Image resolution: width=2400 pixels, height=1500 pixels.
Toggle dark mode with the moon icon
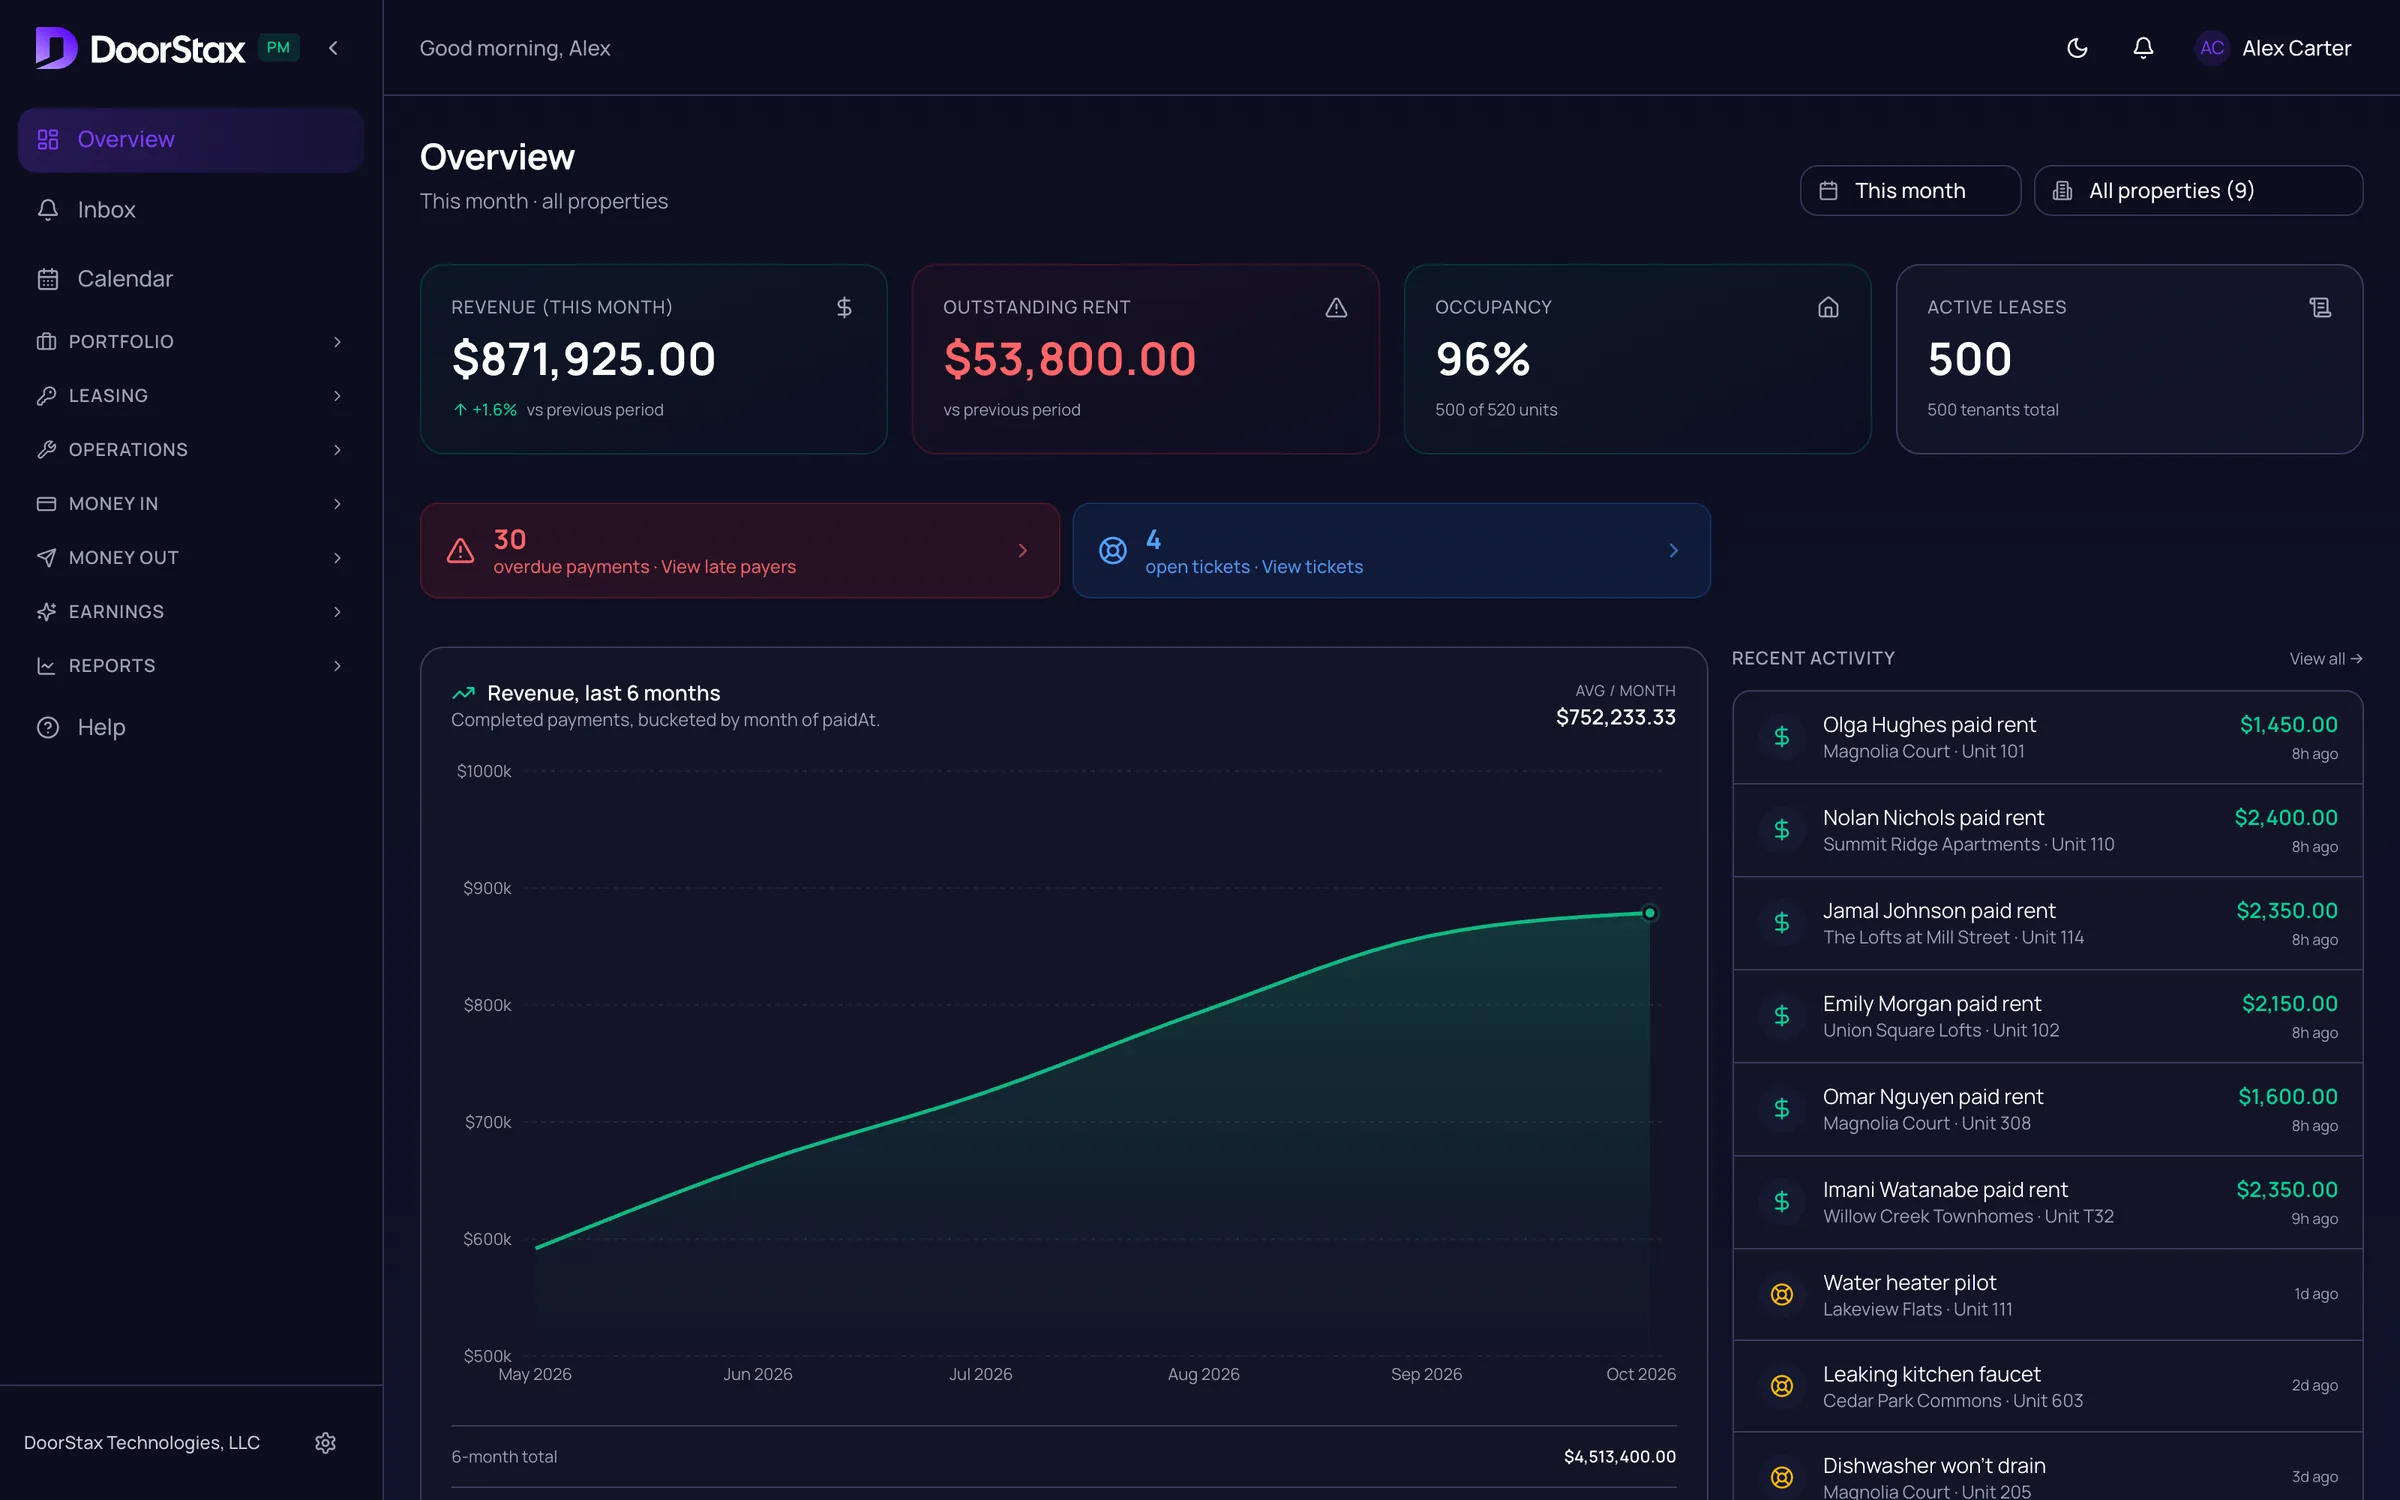2077,48
